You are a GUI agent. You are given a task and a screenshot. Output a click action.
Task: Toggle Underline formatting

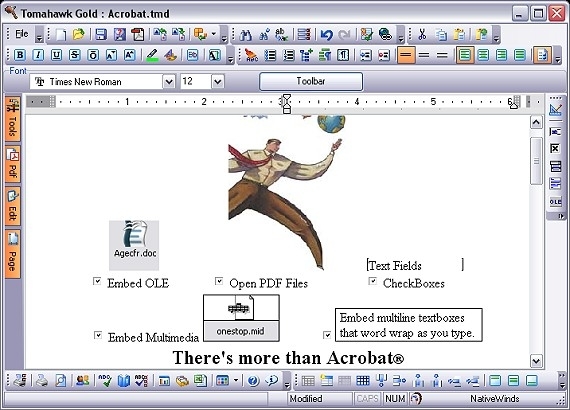[x=56, y=55]
